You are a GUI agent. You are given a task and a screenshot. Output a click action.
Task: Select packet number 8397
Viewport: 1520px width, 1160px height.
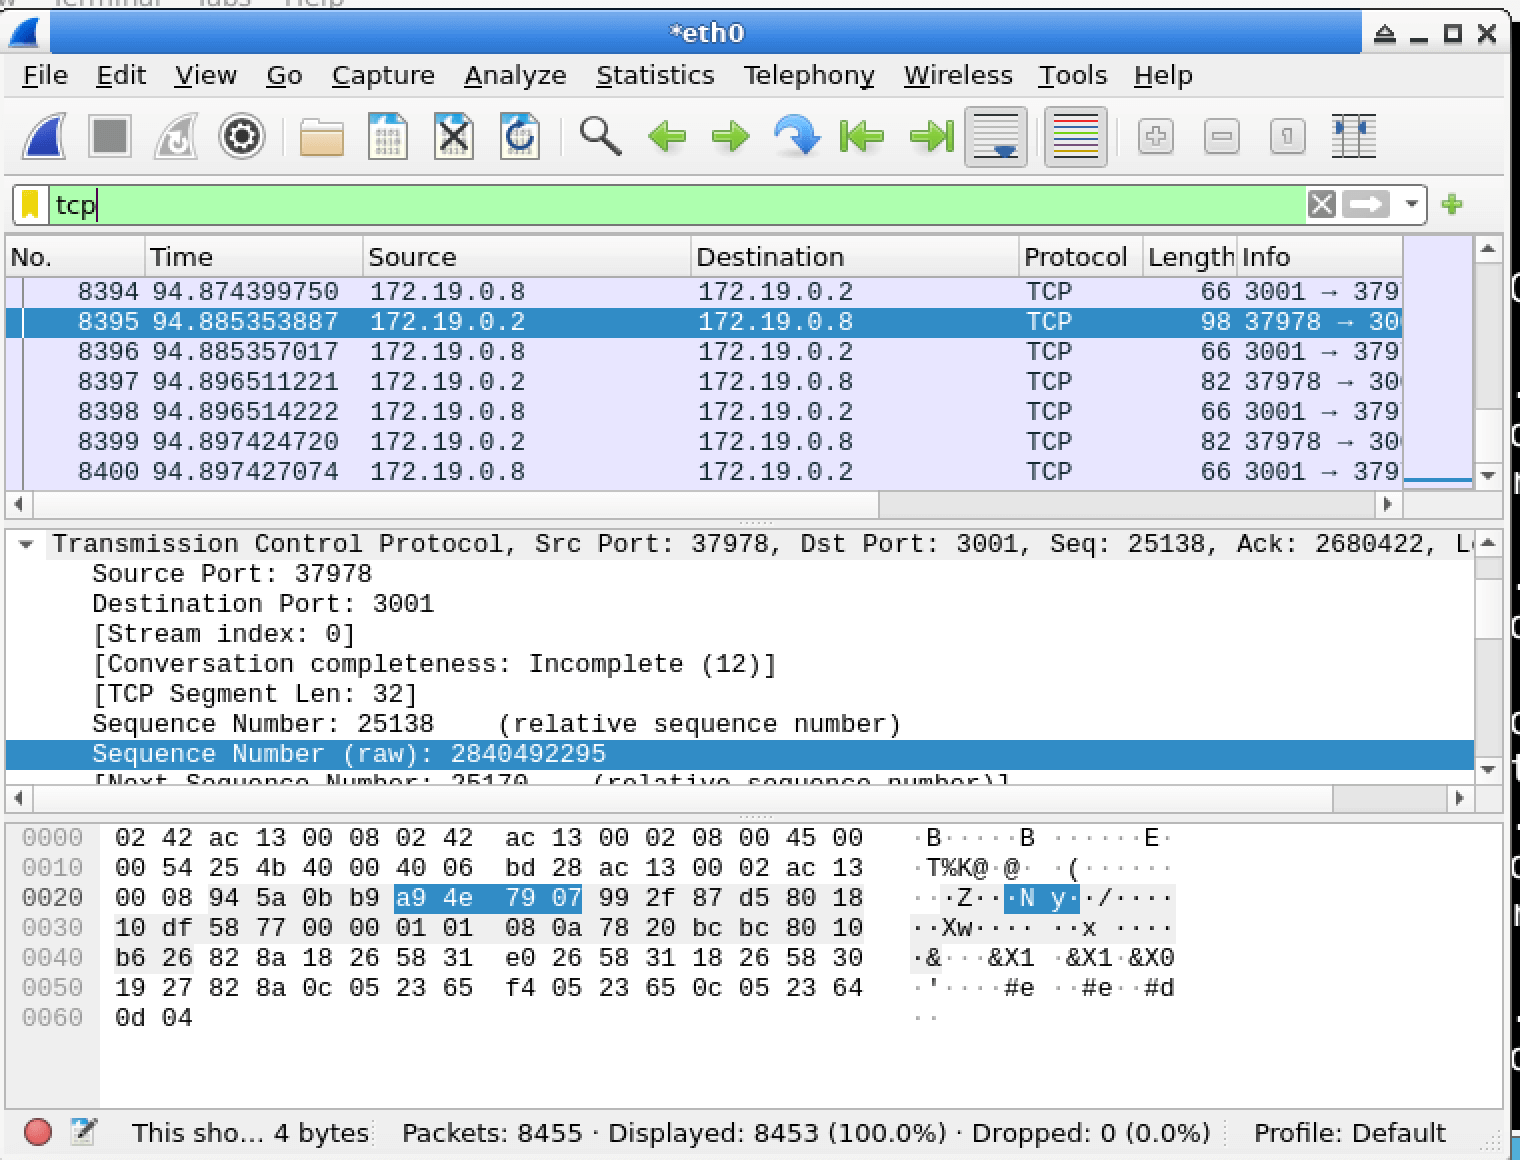pyautogui.click(x=704, y=382)
